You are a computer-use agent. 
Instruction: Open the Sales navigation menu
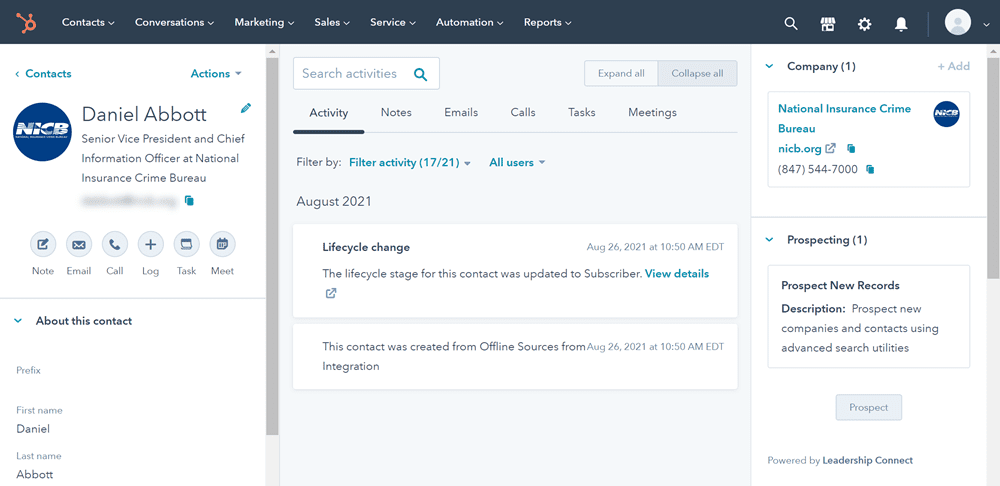point(332,22)
